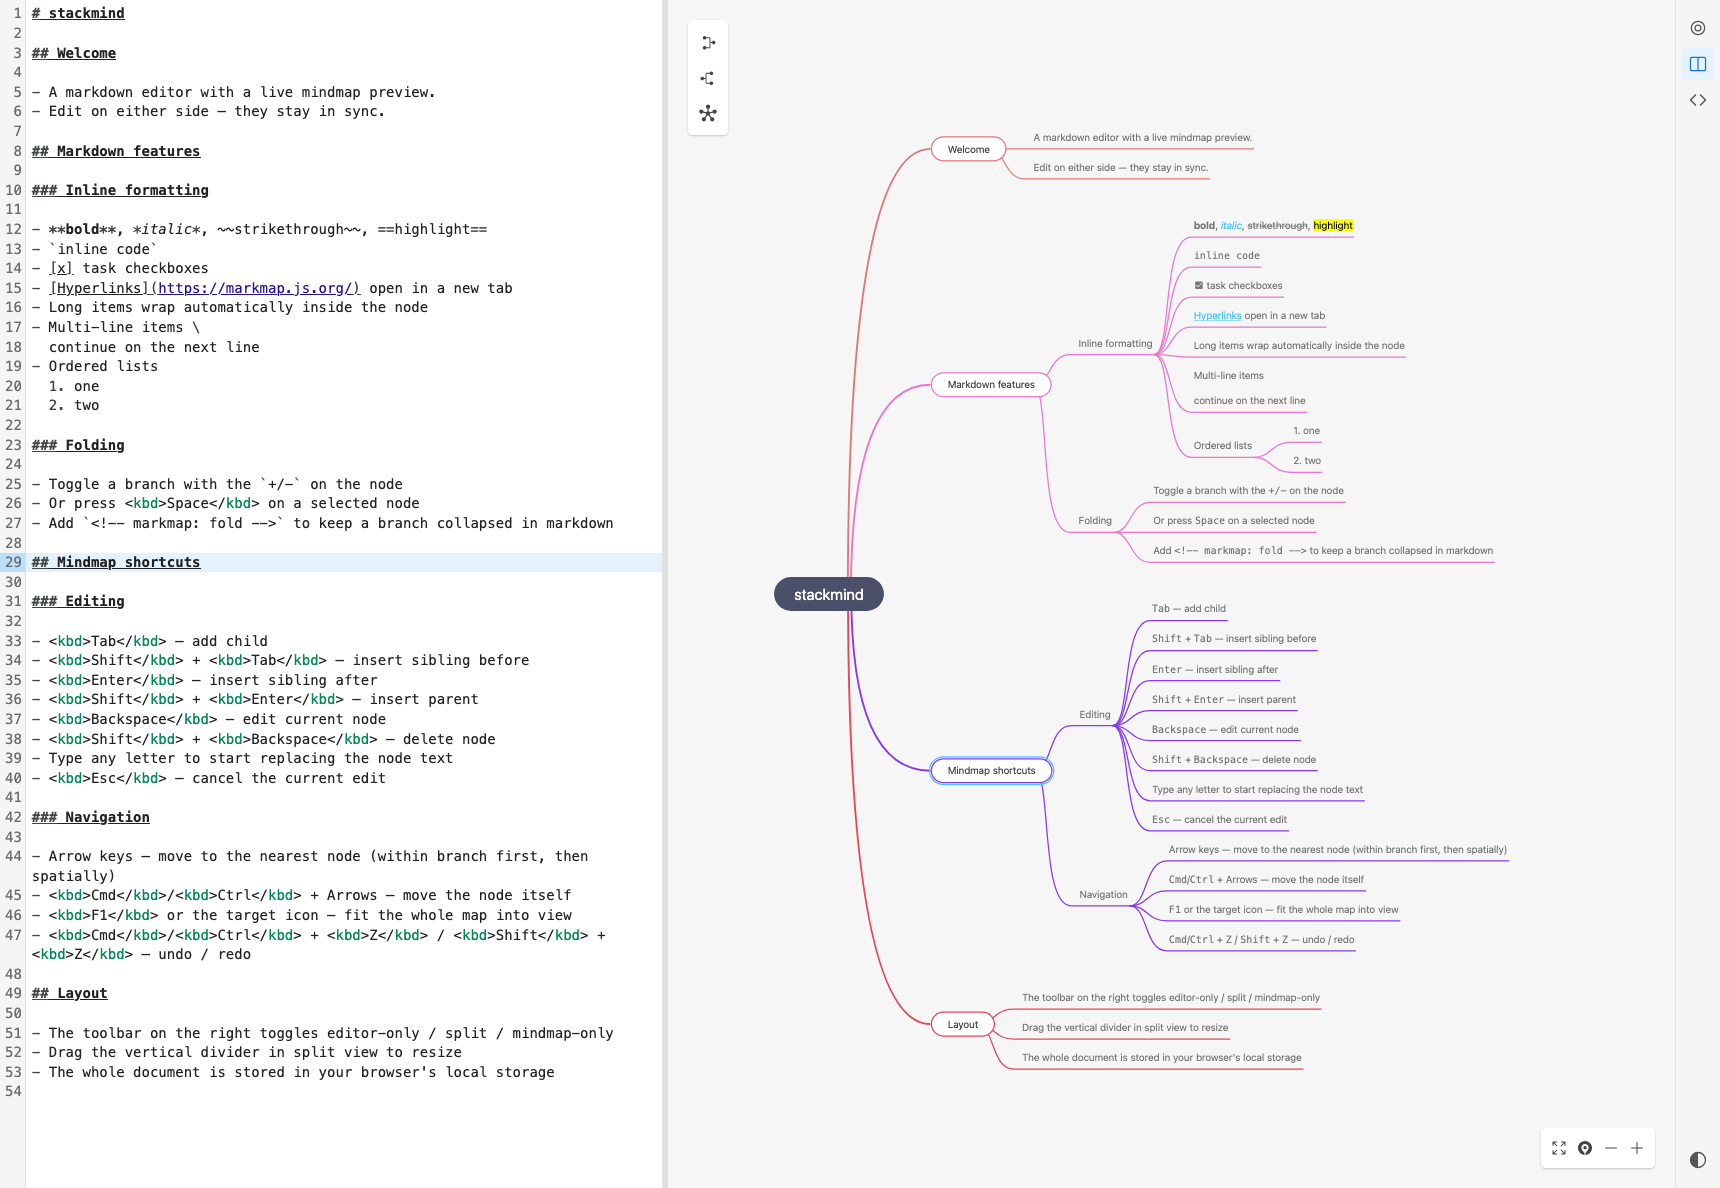Place cursor on '## Layout' editor heading
Viewport: 1720px width, 1188px height.
[70, 993]
